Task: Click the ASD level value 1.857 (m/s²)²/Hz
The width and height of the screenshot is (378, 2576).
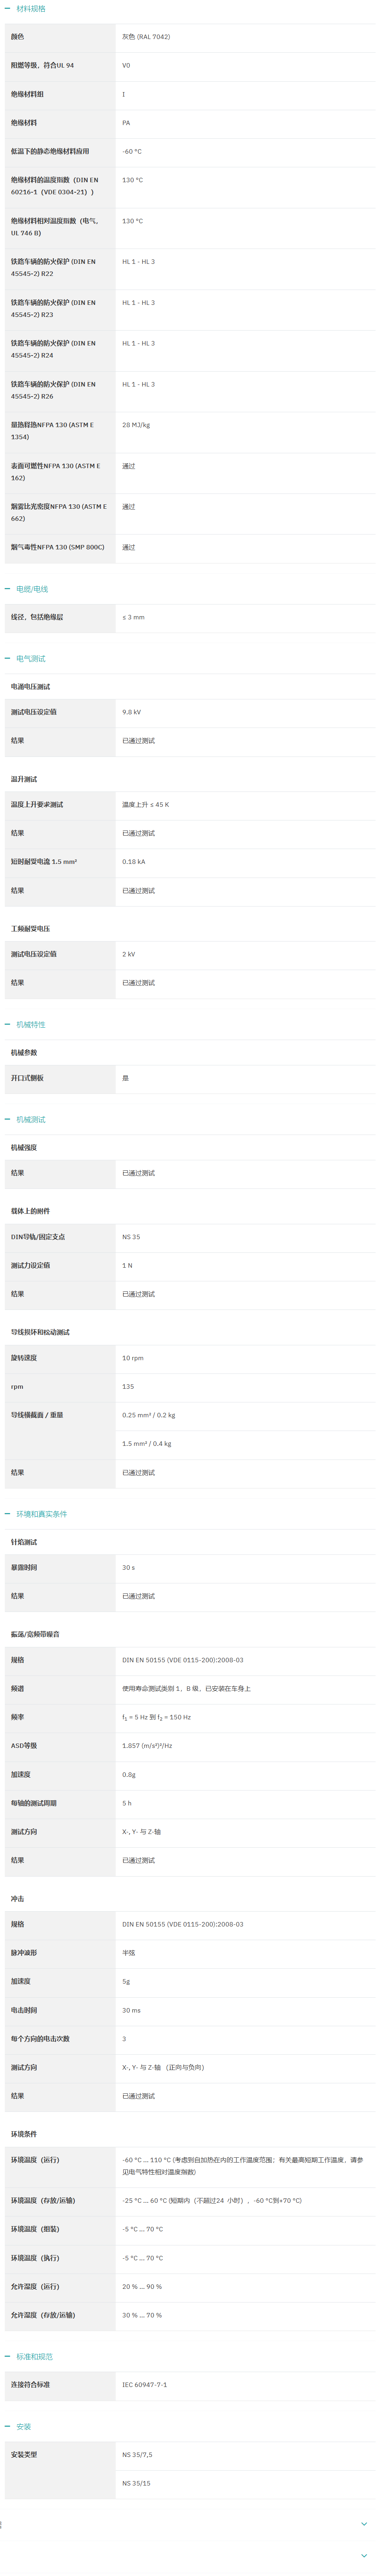Action: (147, 1746)
